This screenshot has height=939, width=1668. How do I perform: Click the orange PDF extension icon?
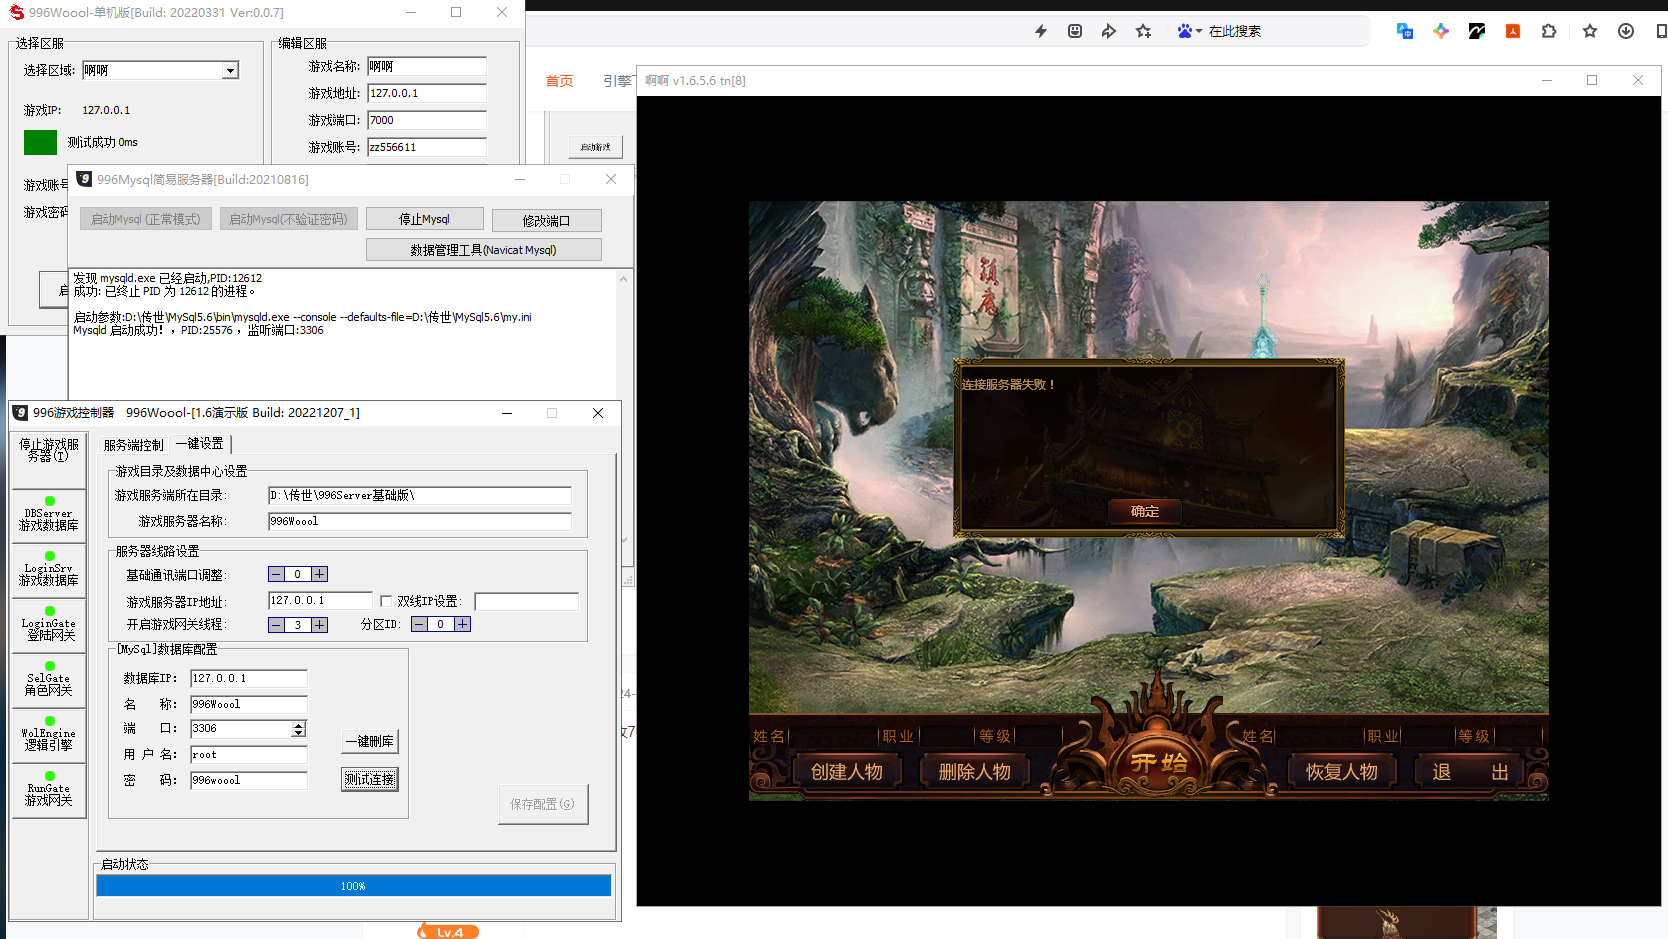pos(1513,31)
